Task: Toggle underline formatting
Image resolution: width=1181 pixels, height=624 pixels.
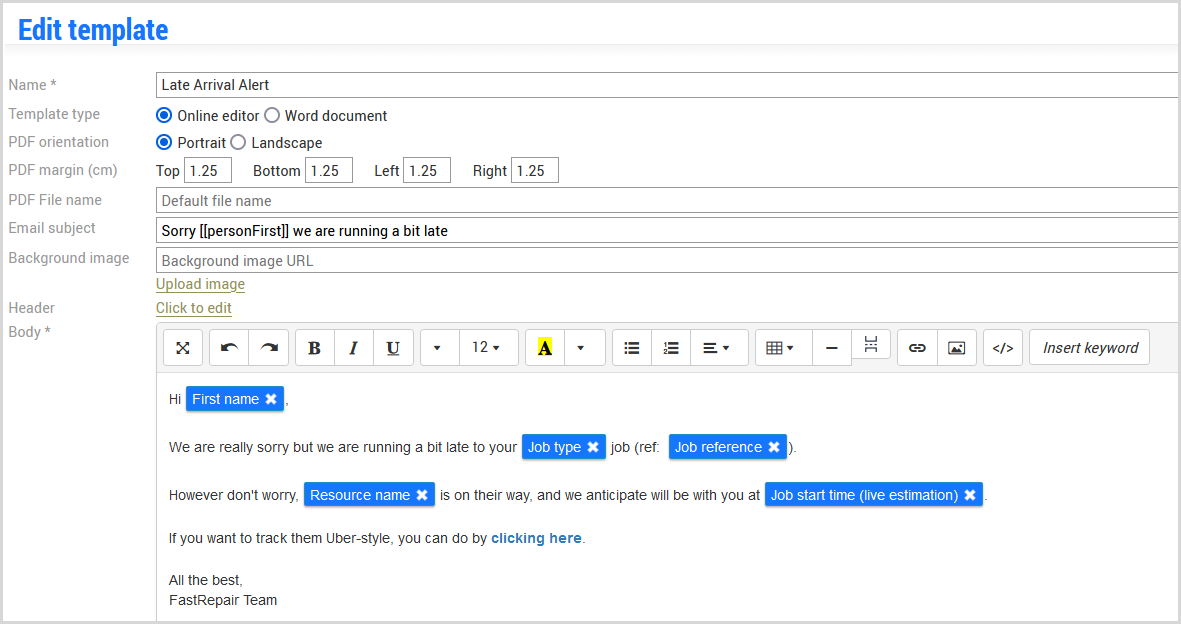Action: point(393,348)
